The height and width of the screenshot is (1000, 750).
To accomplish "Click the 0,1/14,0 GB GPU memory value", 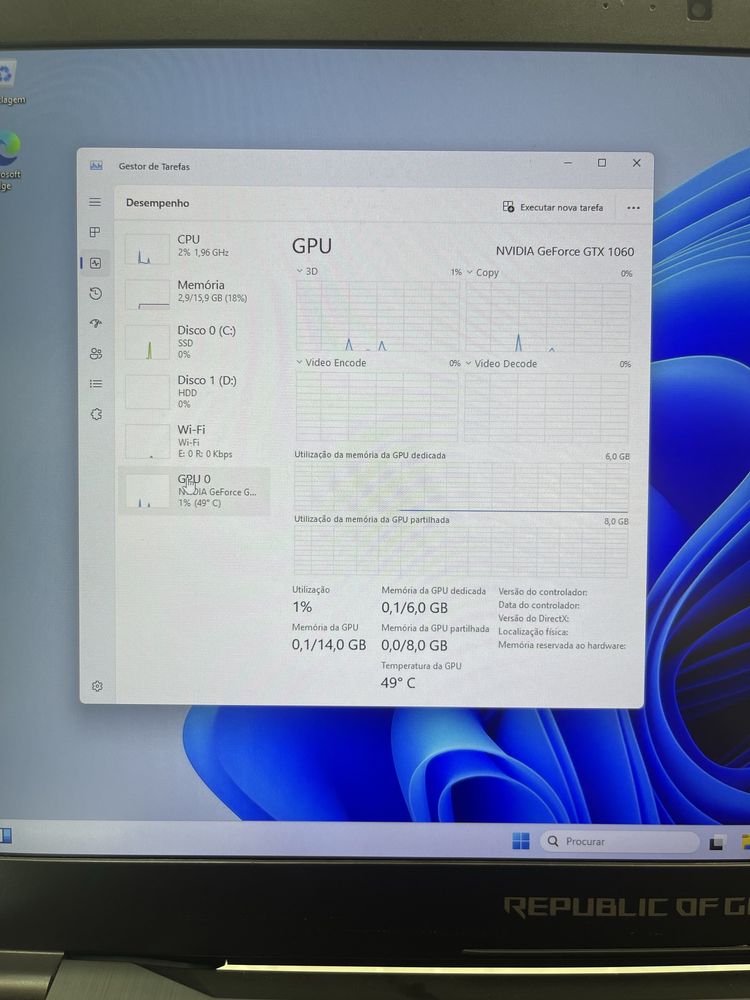I will coord(329,645).
